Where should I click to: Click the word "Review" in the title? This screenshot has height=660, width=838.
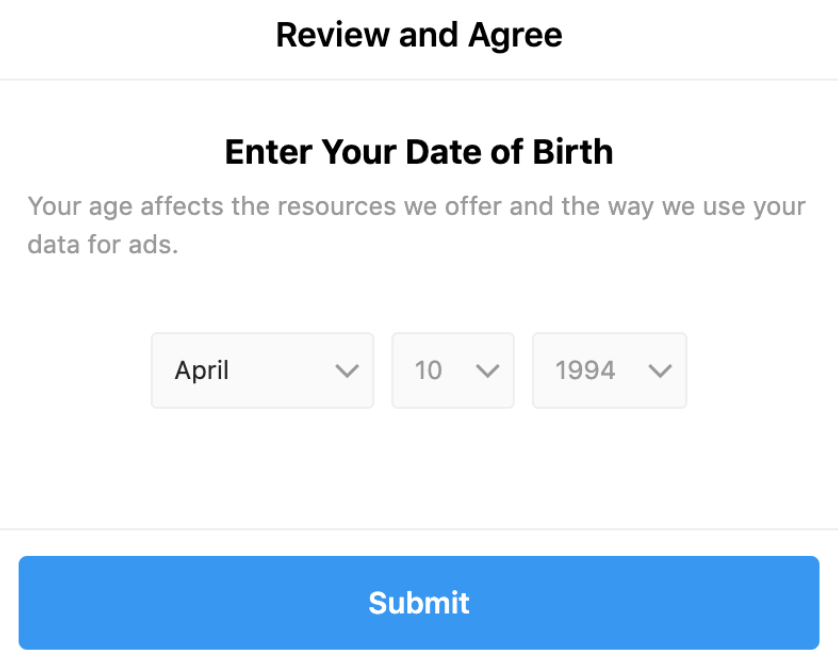click(x=332, y=35)
